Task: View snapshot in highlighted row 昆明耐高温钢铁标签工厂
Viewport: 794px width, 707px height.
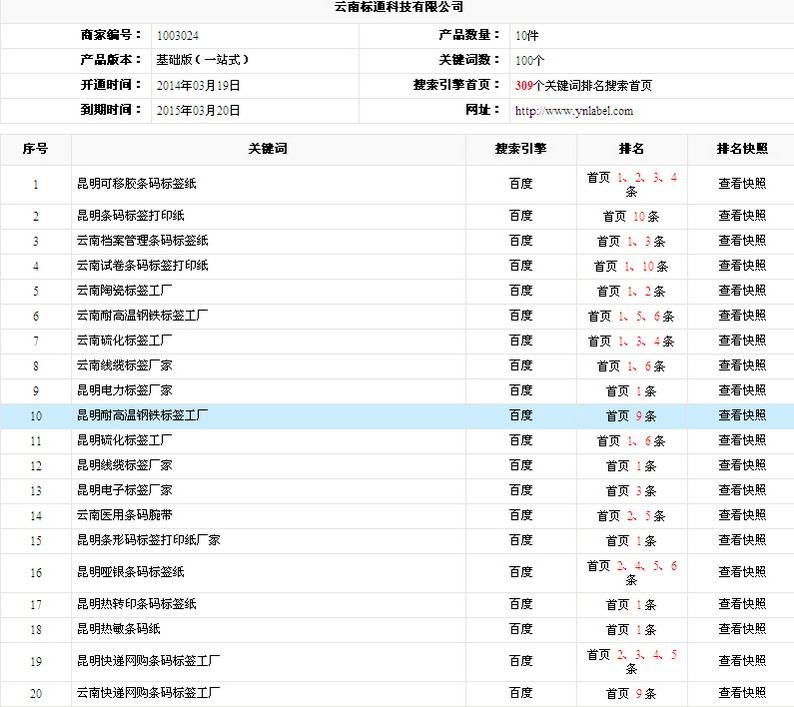Action: coord(742,415)
